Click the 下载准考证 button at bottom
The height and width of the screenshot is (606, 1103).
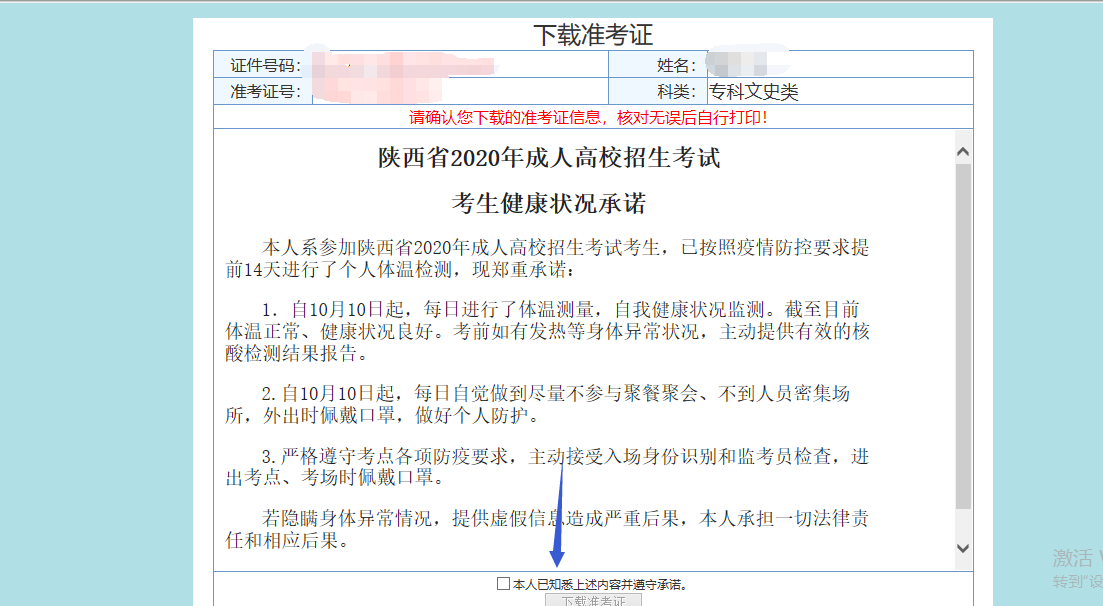[x=593, y=601]
